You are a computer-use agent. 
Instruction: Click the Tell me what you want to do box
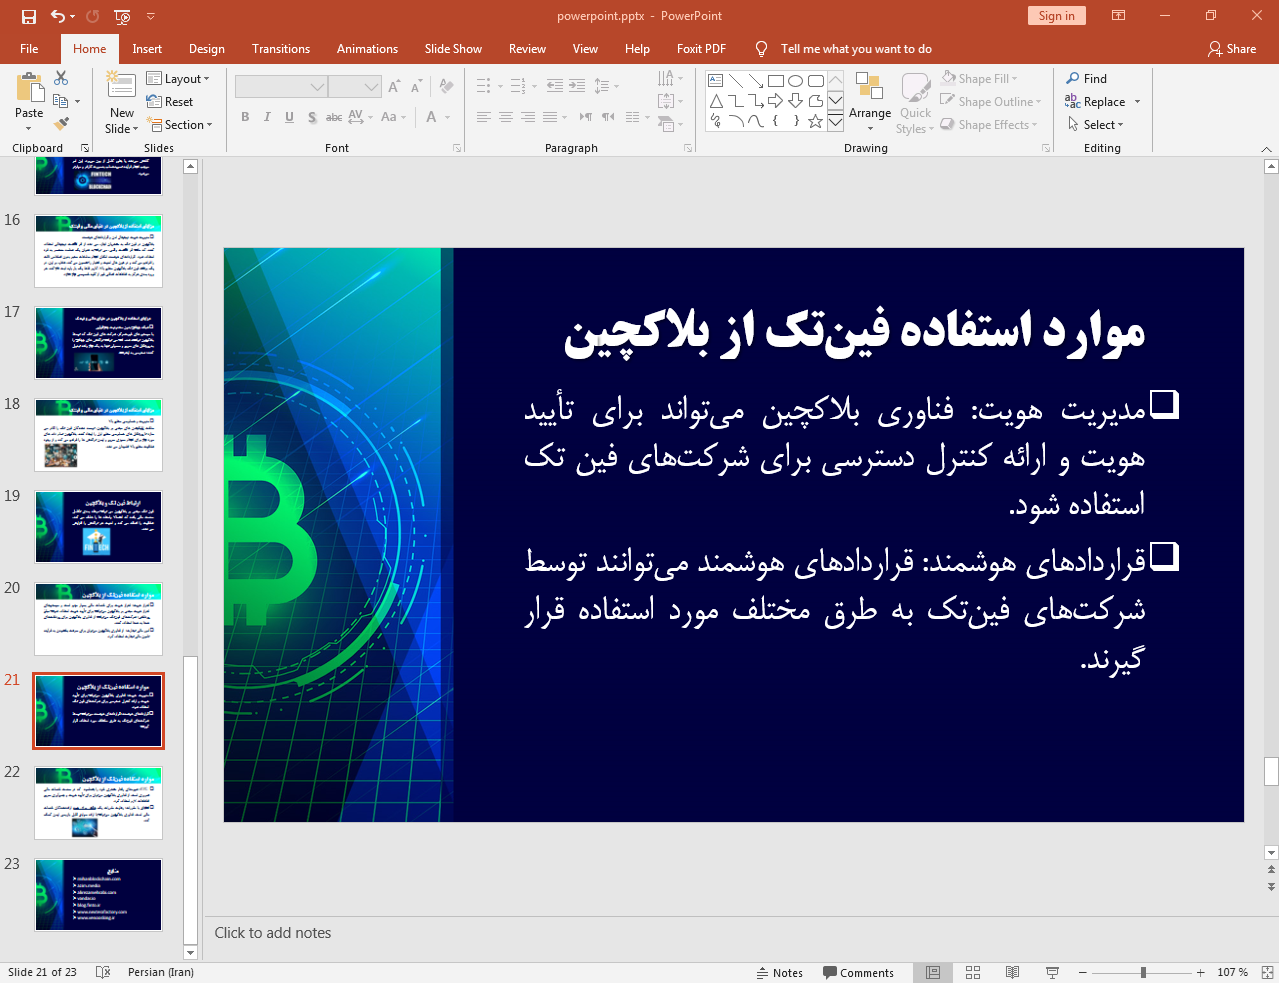pos(856,48)
